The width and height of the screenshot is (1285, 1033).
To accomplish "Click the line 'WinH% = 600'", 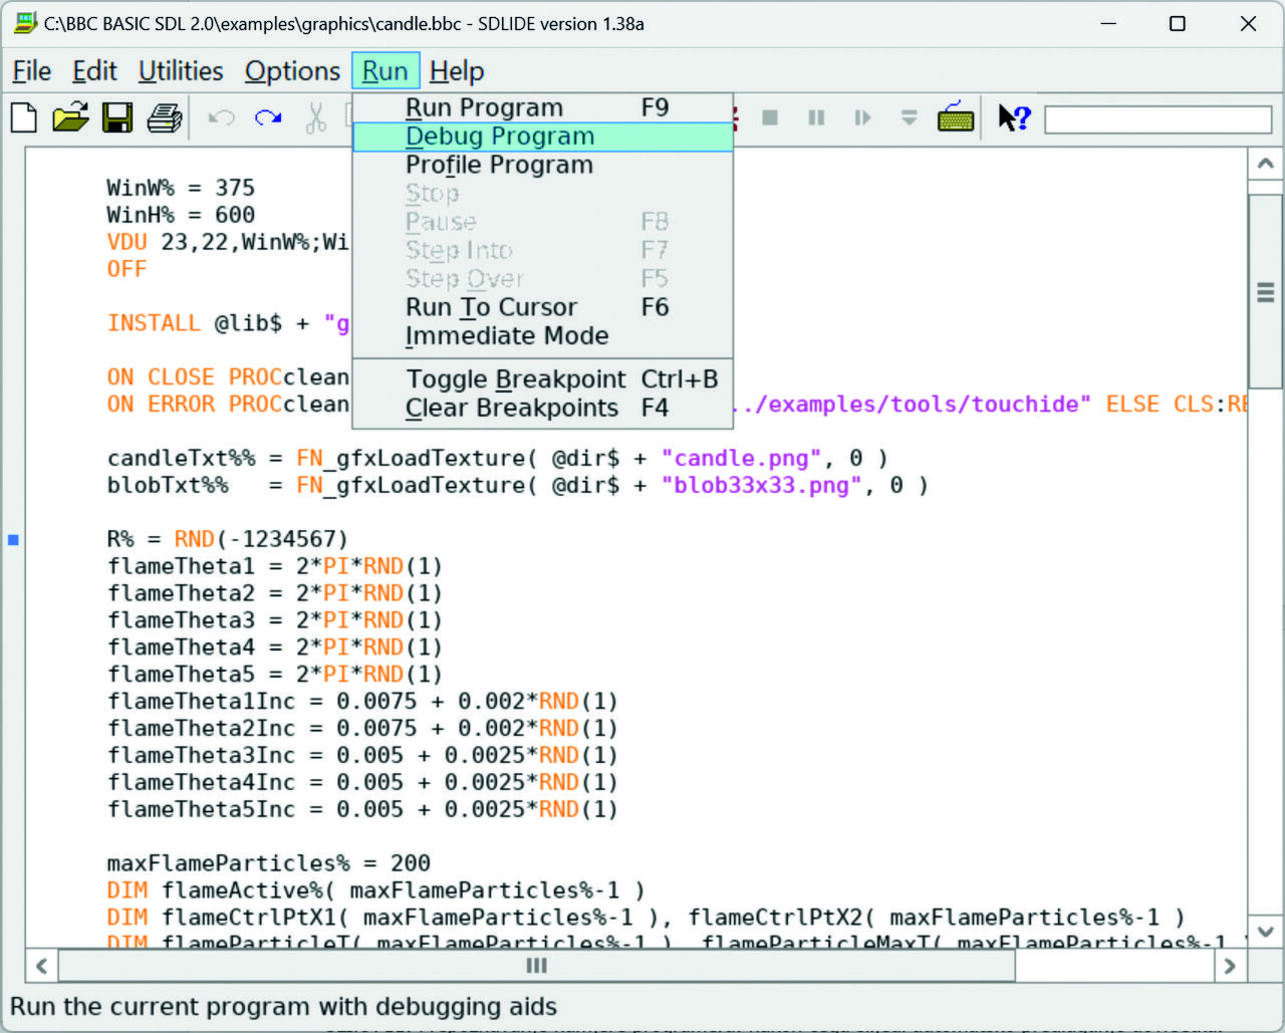I will click(x=181, y=215).
